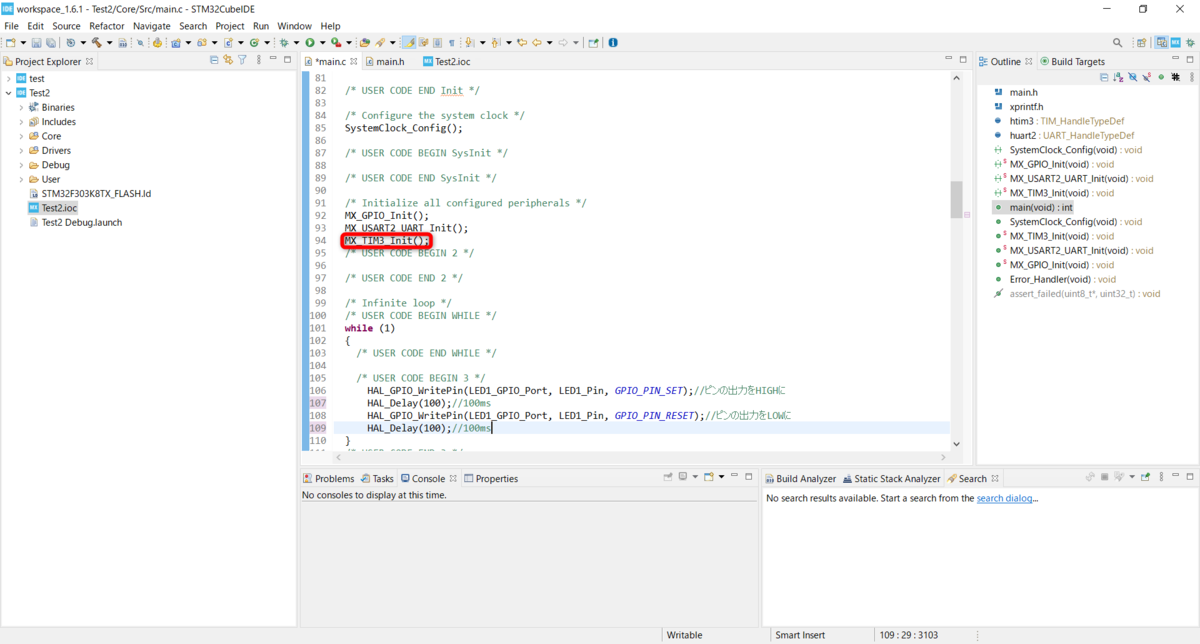
Task: Switch to the Device Configuration MX perspective
Action: (1176, 43)
